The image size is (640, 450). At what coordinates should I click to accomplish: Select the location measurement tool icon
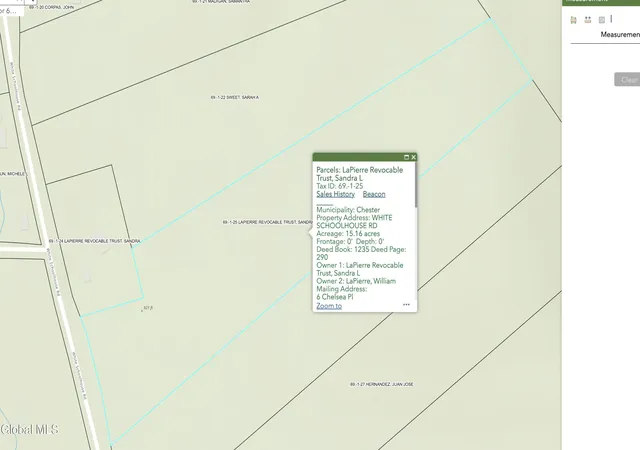pyautogui.click(x=602, y=20)
